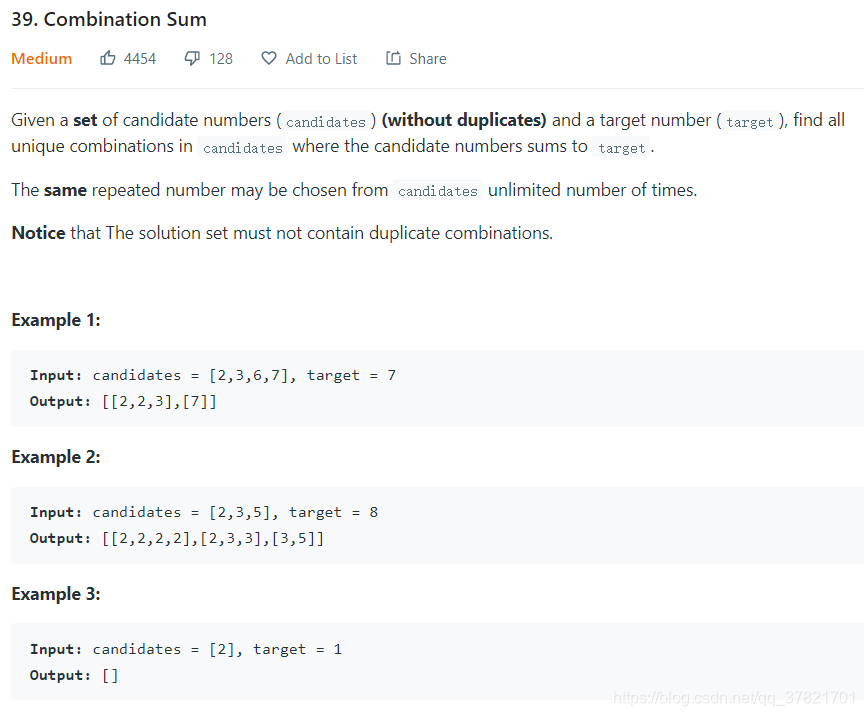Click the Example 3 heading
Image resolution: width=864 pixels, height=716 pixels.
(x=56, y=594)
